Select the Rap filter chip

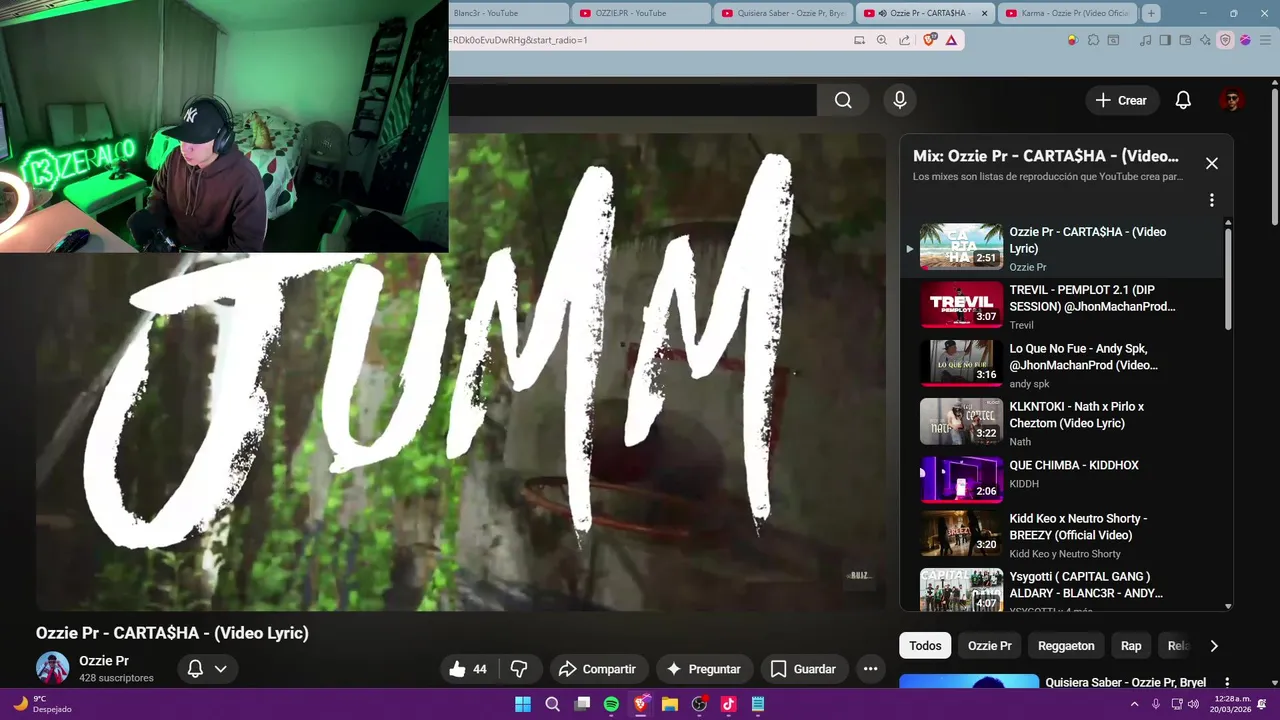pyautogui.click(x=1131, y=646)
